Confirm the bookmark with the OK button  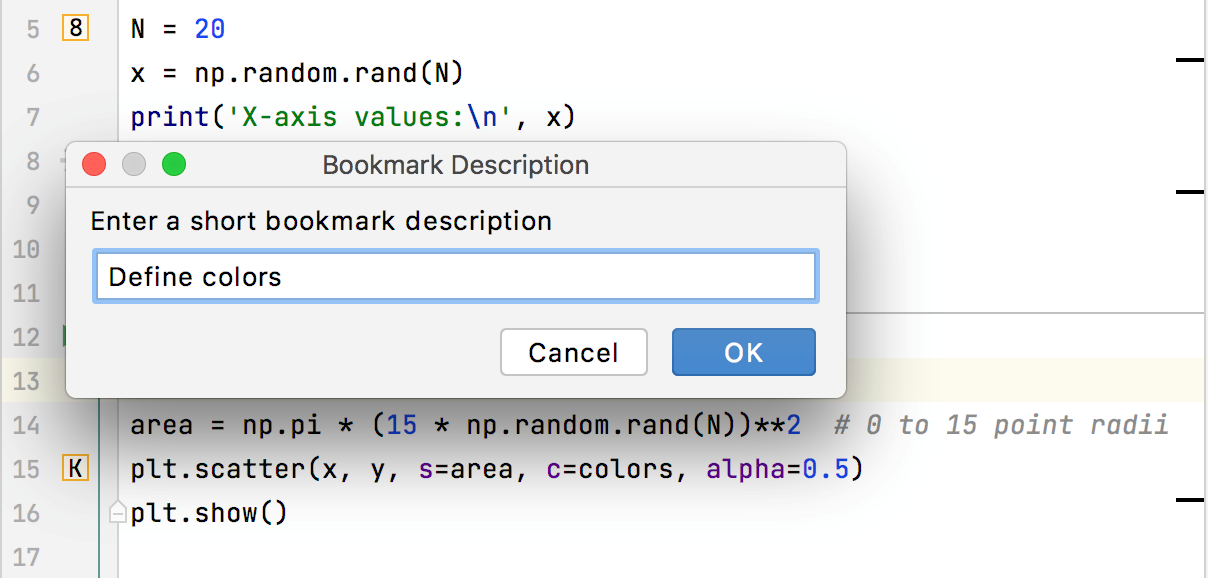[x=743, y=352]
